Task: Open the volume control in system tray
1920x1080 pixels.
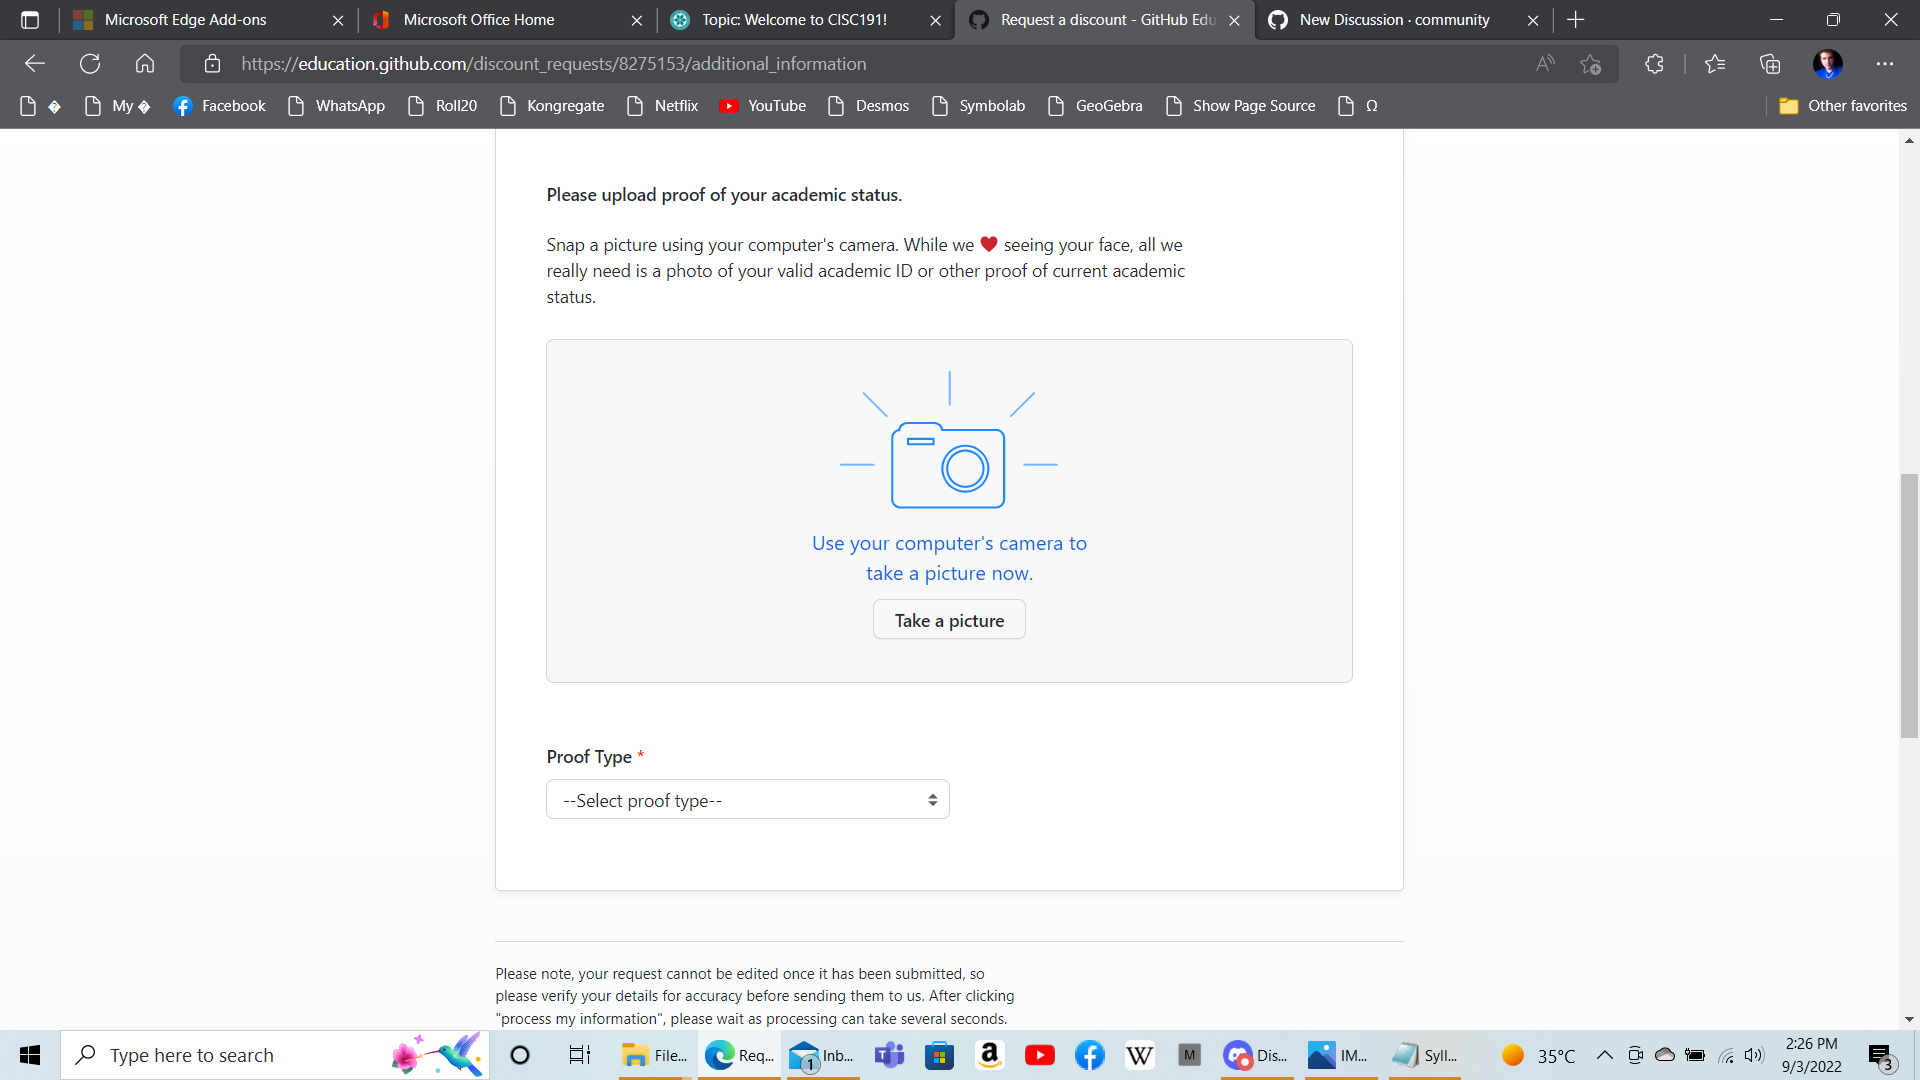Action: 1754,1055
